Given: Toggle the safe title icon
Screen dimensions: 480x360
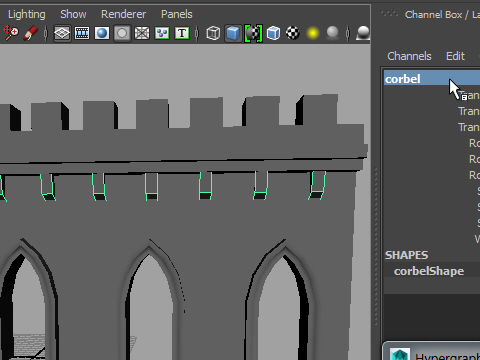Looking at the screenshot, I should pos(182,33).
